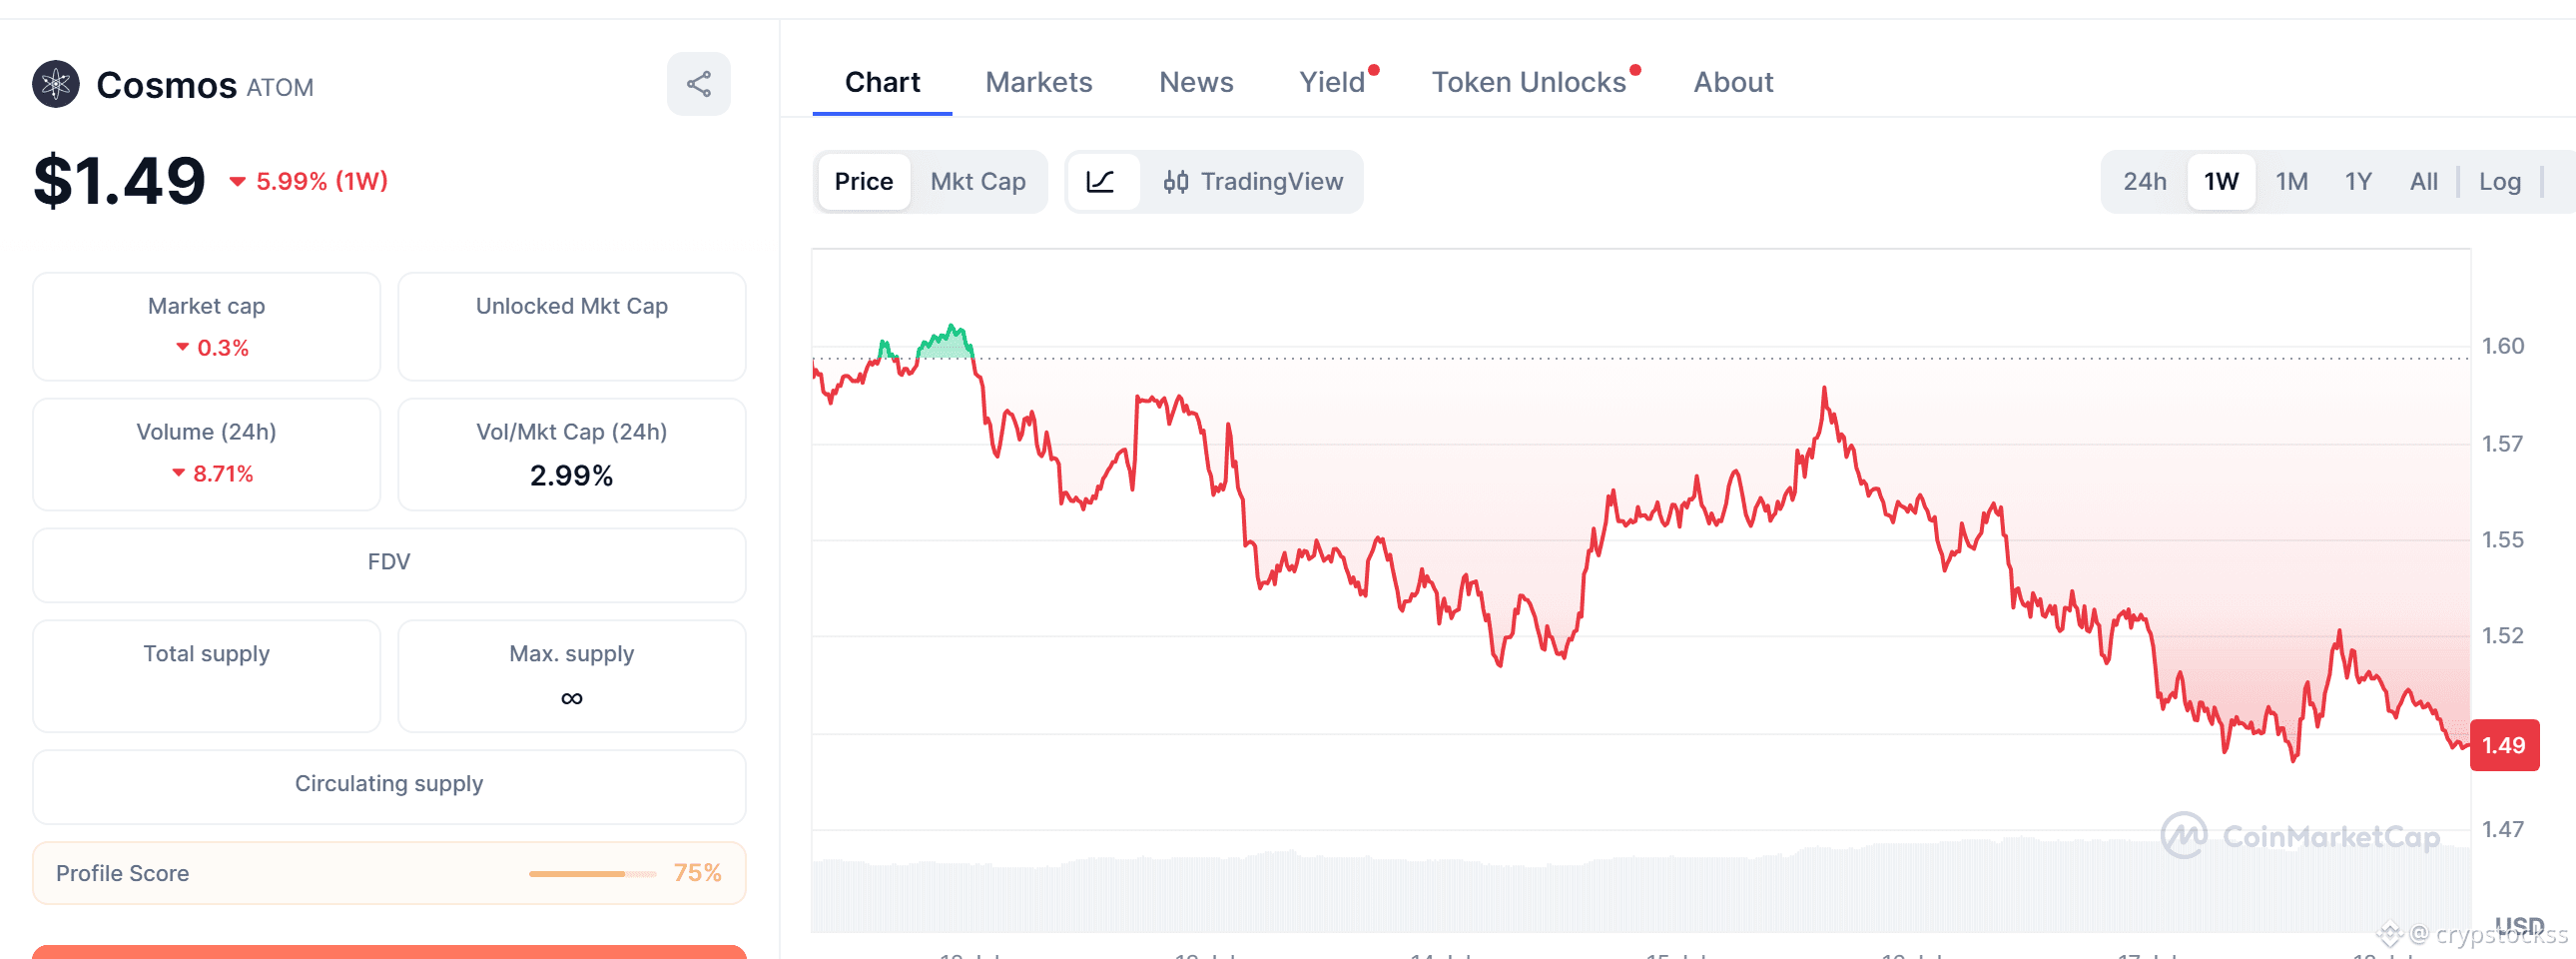The height and width of the screenshot is (959, 2576).
Task: Switch to the Markets tab
Action: 1038,82
